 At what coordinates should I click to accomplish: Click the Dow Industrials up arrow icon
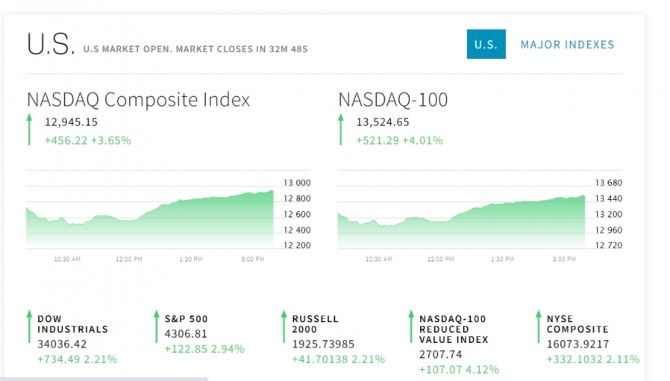[29, 326]
